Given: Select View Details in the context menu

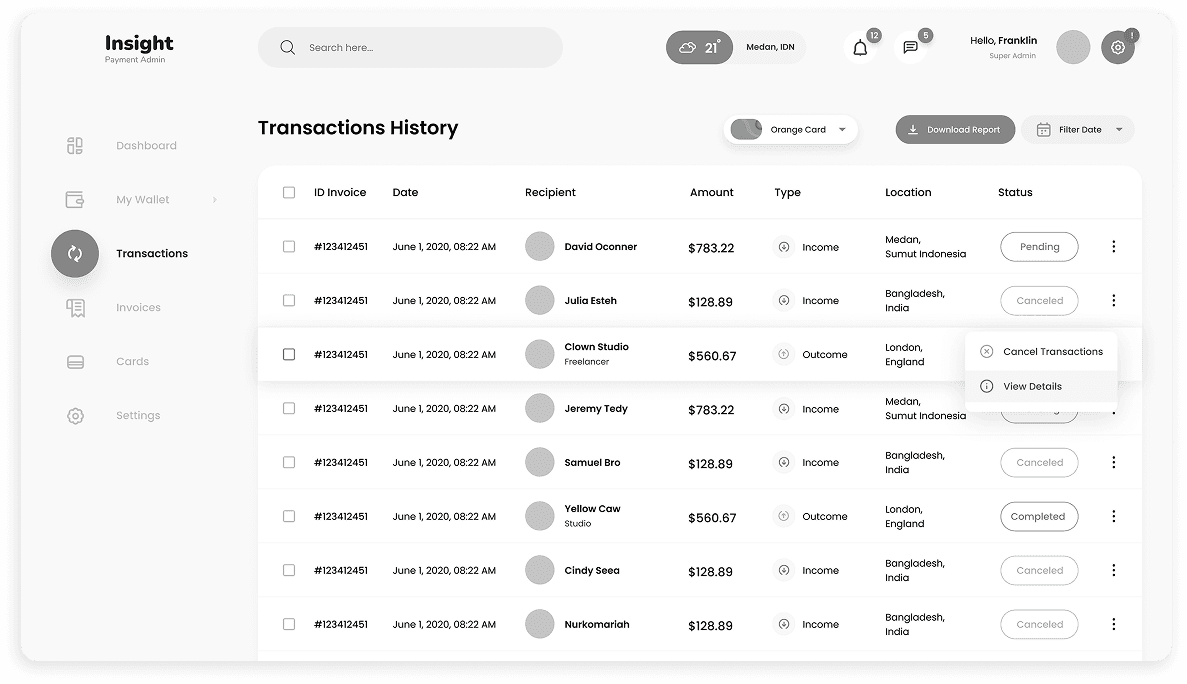Looking at the screenshot, I should [x=1033, y=386].
